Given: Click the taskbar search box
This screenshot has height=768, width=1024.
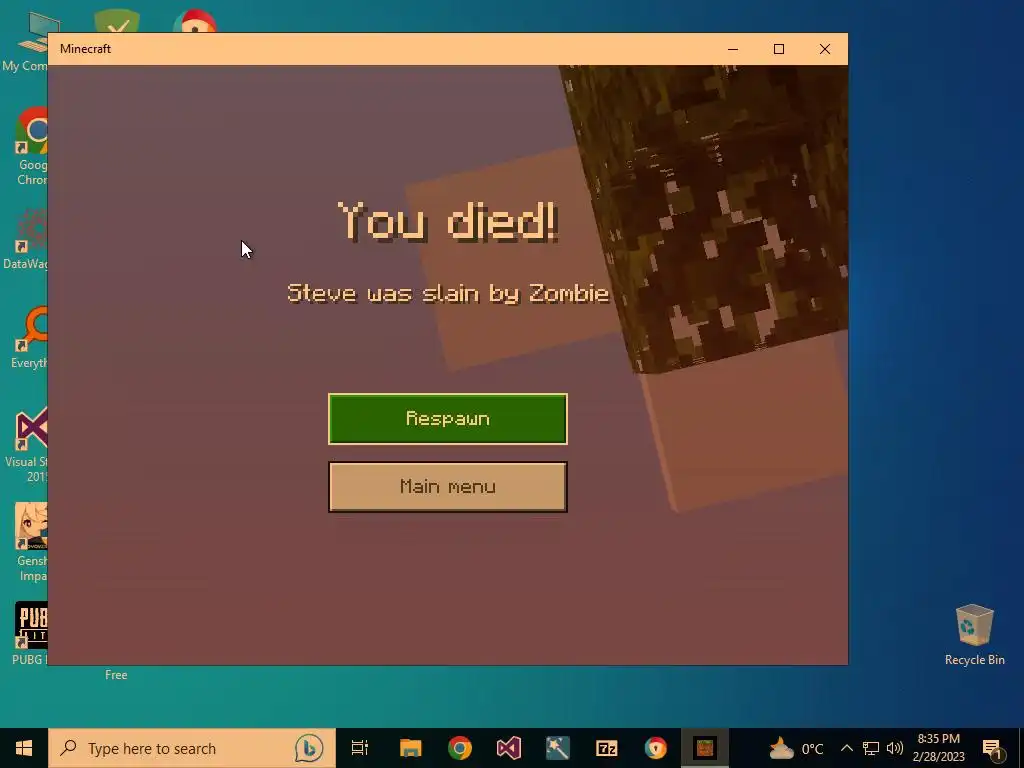Looking at the screenshot, I should click(192, 748).
